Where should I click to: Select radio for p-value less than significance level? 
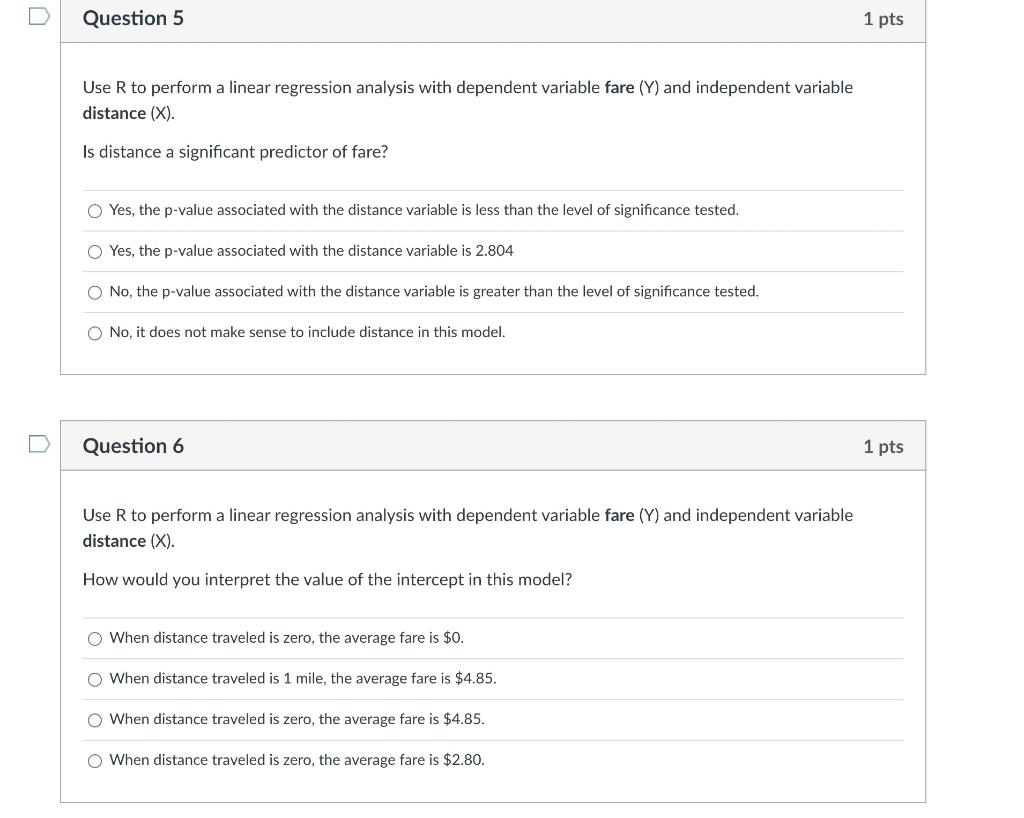point(95,211)
